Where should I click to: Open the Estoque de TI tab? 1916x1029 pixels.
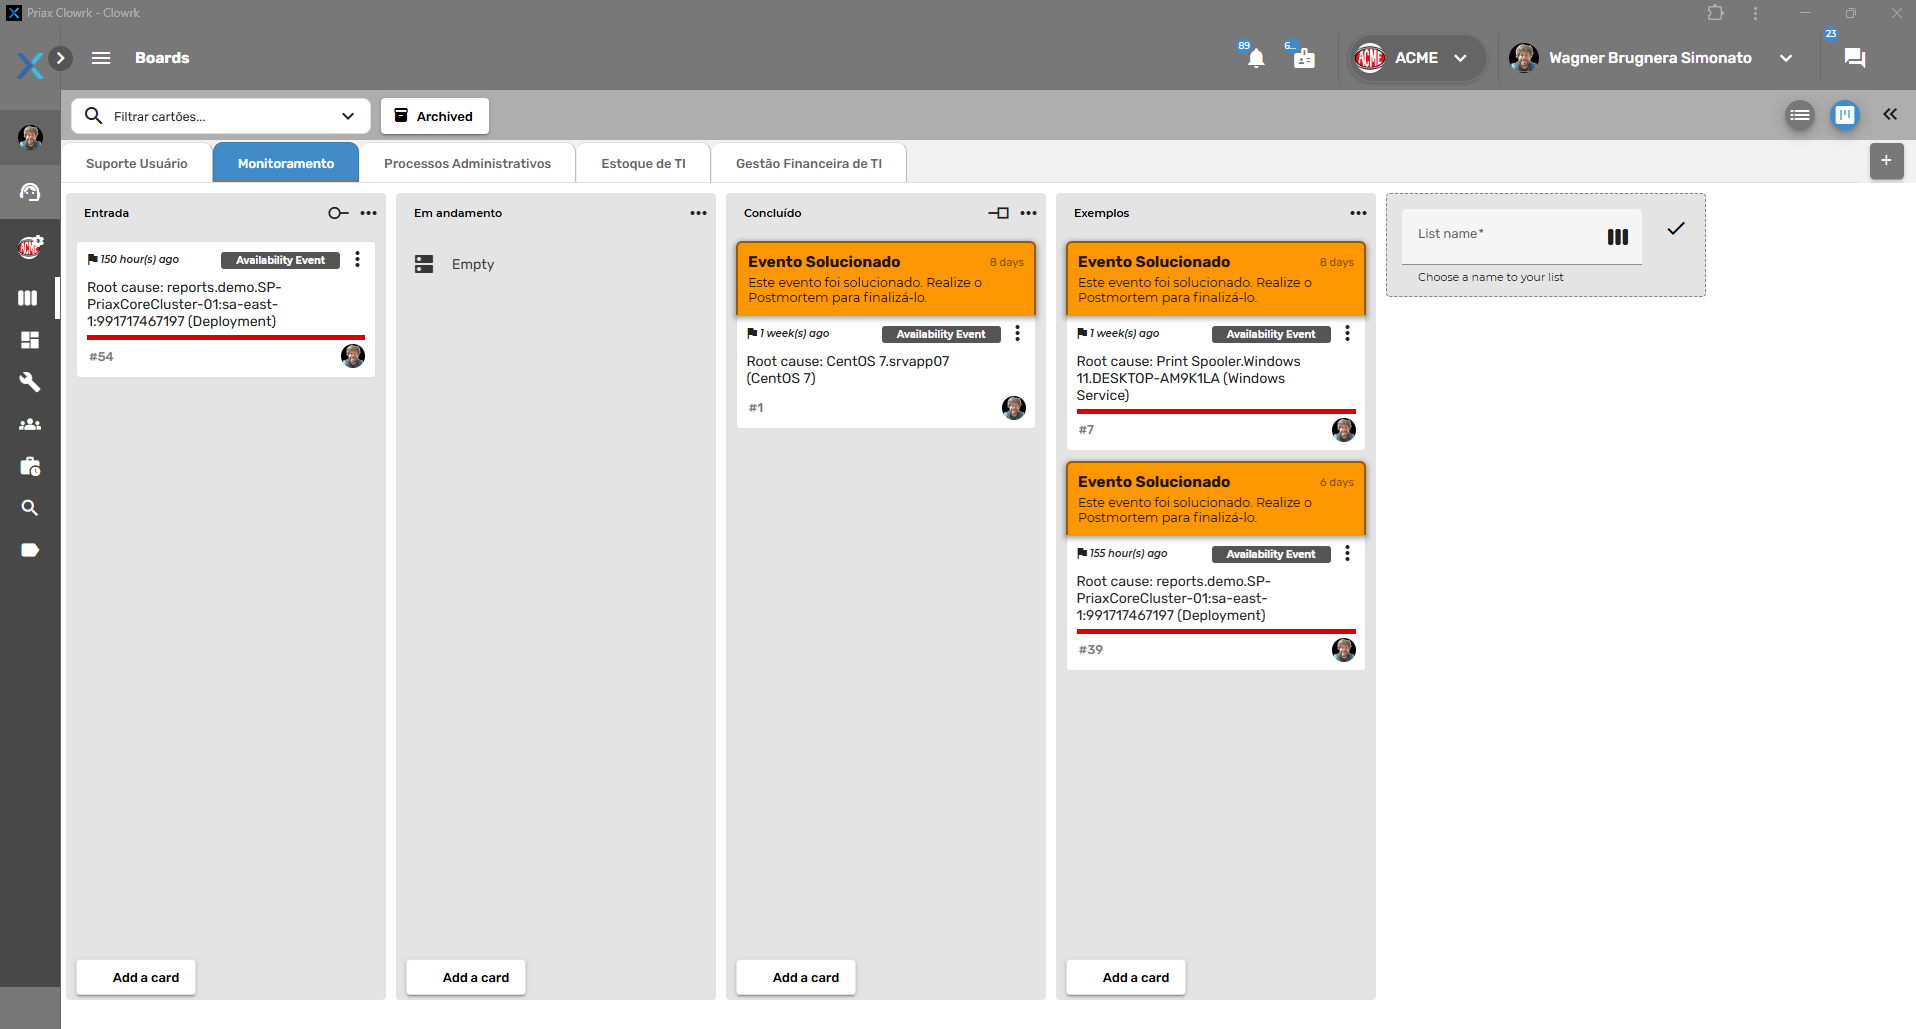pos(643,163)
